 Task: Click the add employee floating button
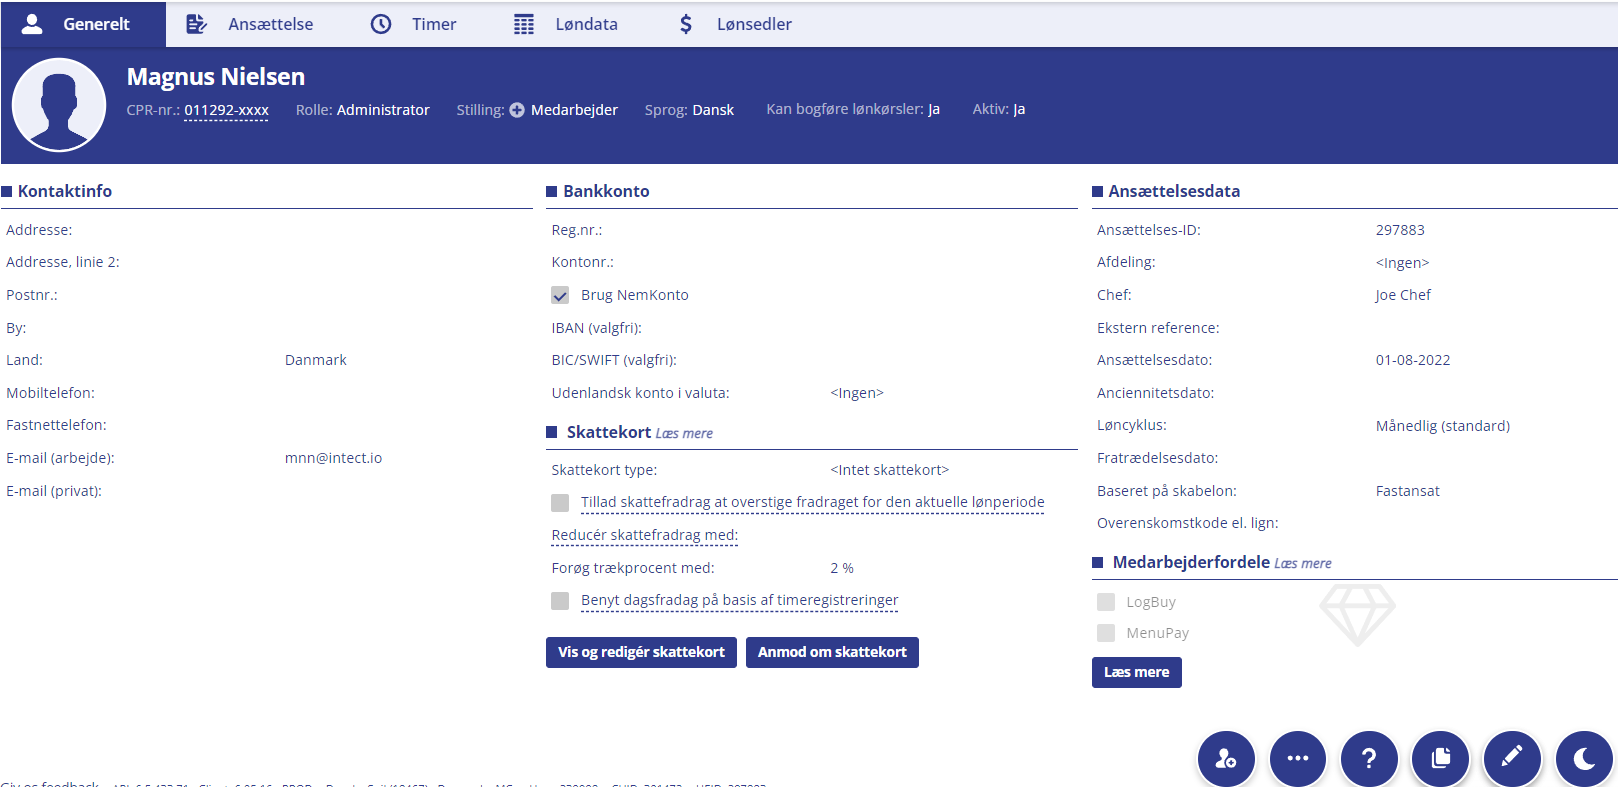point(1226,759)
